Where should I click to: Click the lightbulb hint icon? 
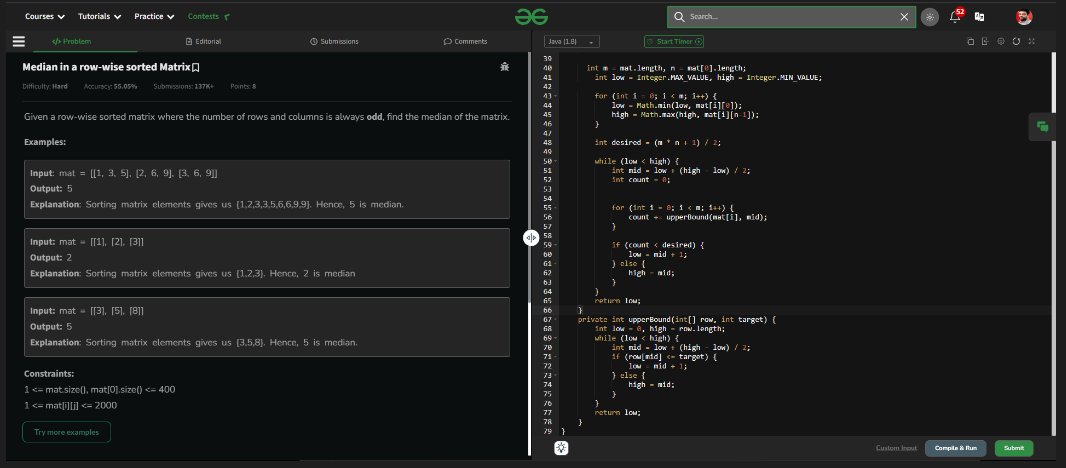[x=562, y=448]
